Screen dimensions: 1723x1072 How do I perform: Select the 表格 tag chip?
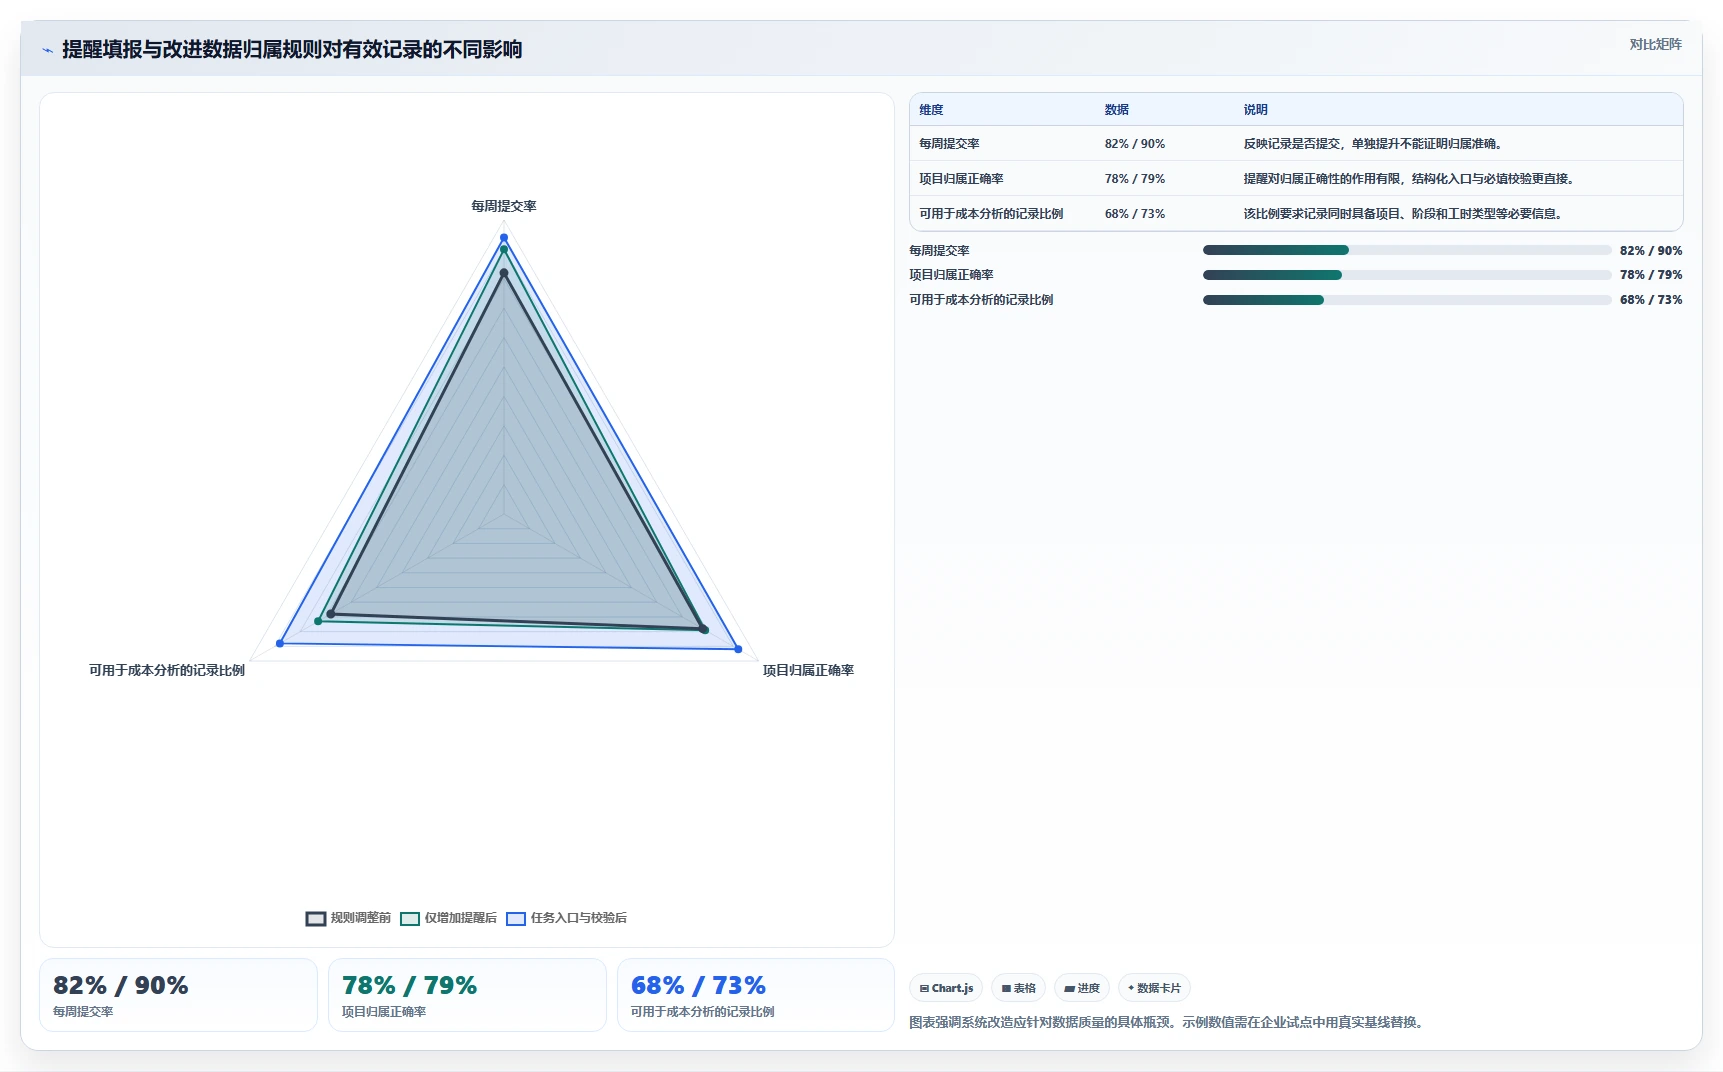click(x=1018, y=988)
